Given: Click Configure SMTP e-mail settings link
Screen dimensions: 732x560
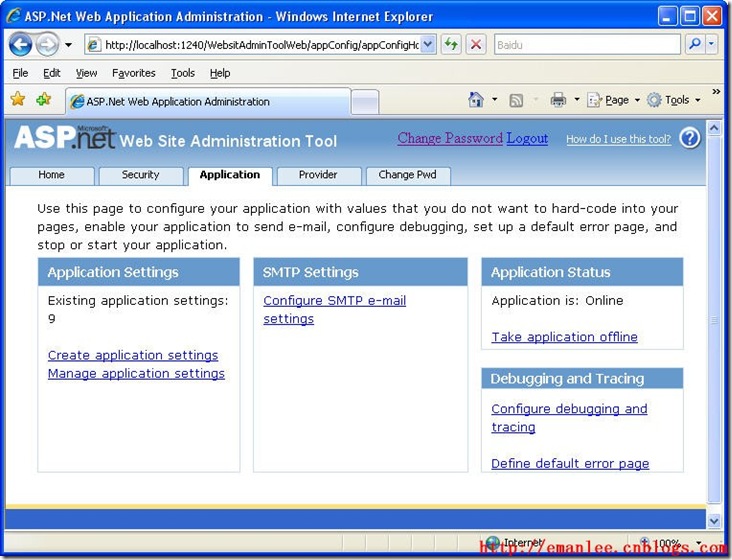Looking at the screenshot, I should coord(334,310).
